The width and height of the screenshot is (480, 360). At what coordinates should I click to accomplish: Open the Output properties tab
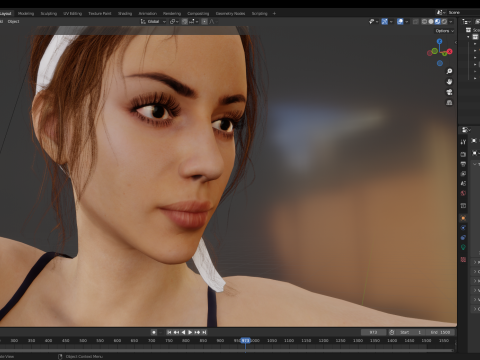click(463, 164)
